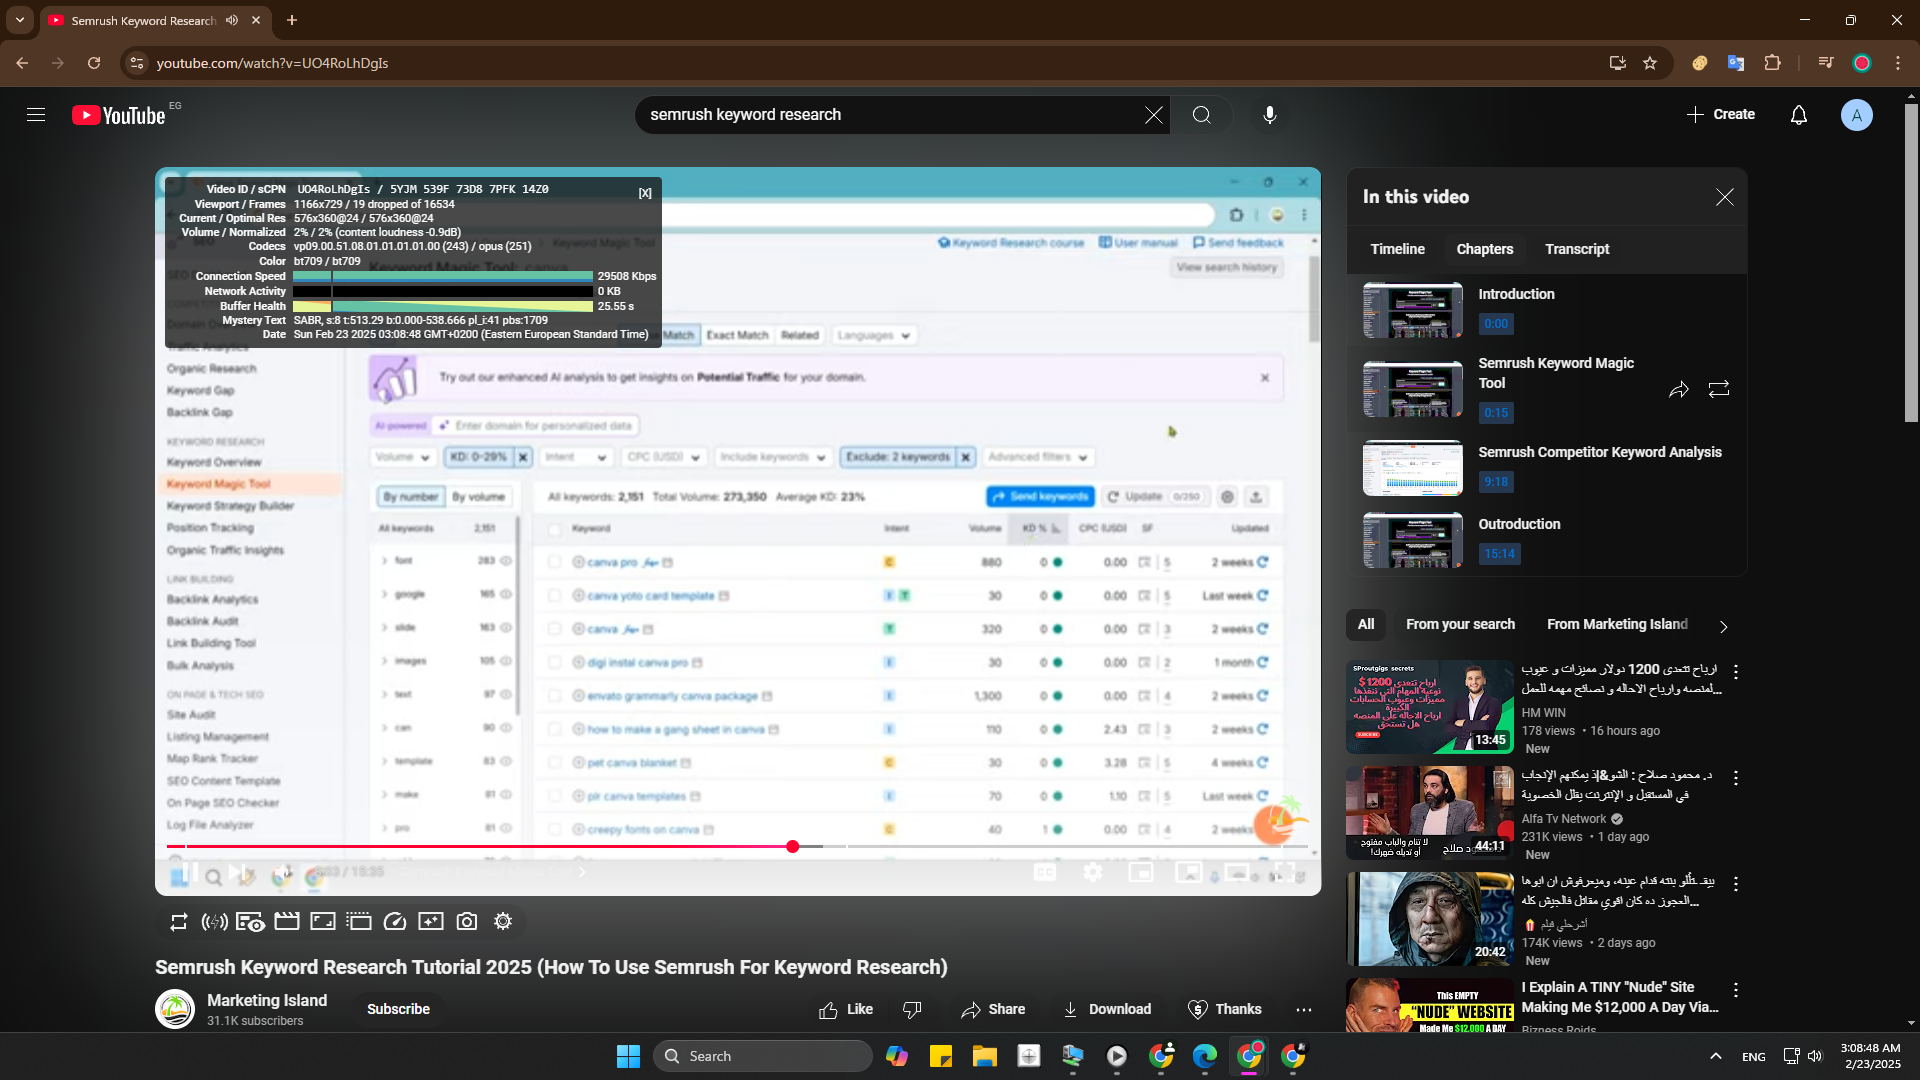Share the Semrush Keyword Magic Tool chapter

click(x=1679, y=390)
